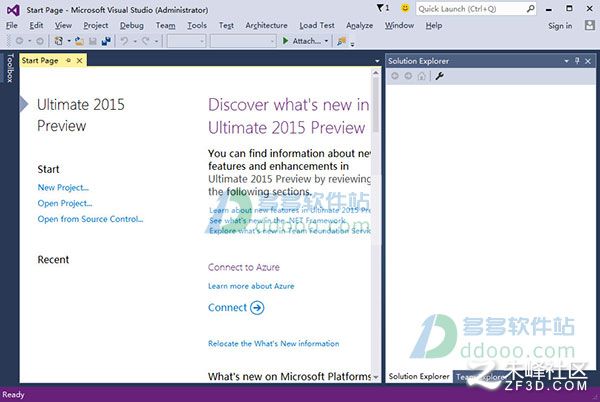Image resolution: width=600 pixels, height=402 pixels.
Task: Click the Start Page scrollbar down arrow
Action: [x=376, y=377]
